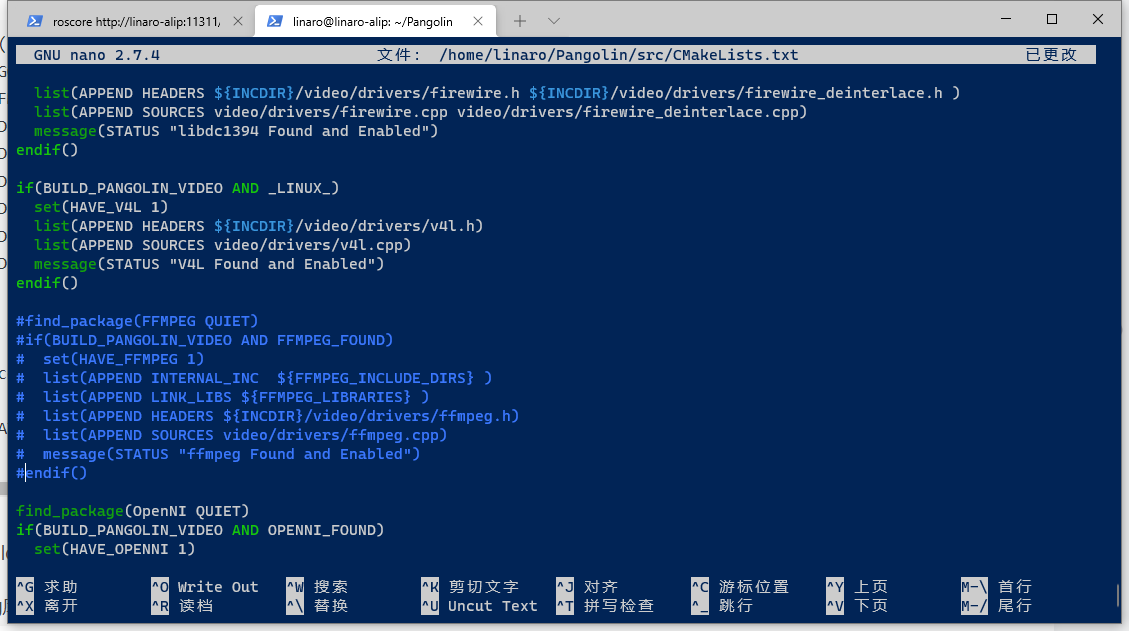Click the ^_ 跳行 go to line shortcut
The image size is (1129, 631).
(722, 606)
